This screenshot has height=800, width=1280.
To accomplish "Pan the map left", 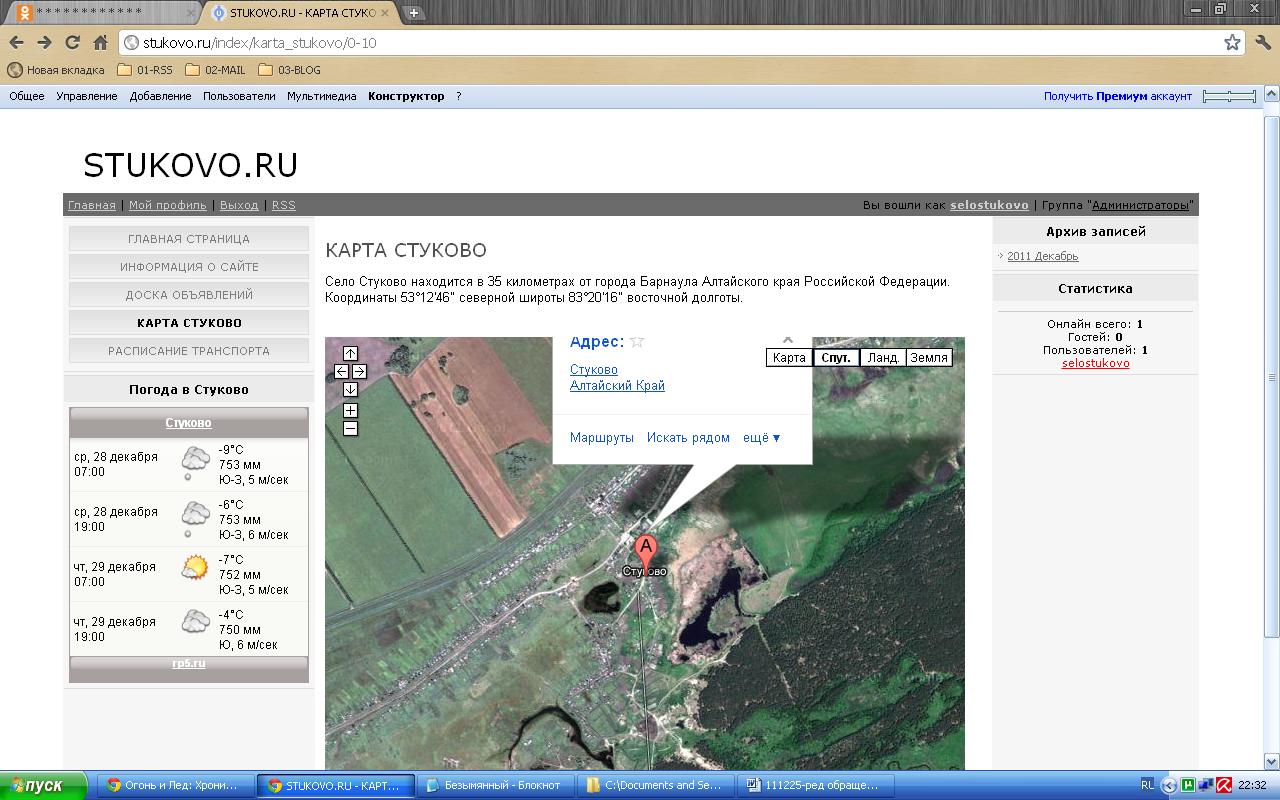I will tap(341, 371).
